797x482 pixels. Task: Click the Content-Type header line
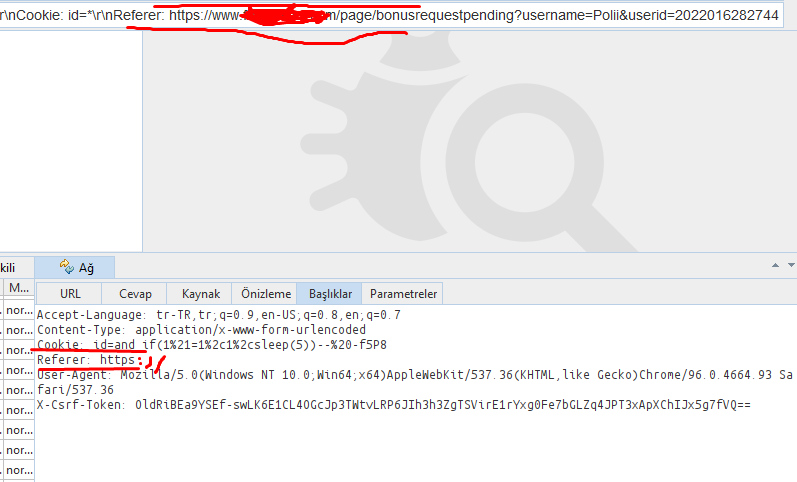(201, 329)
